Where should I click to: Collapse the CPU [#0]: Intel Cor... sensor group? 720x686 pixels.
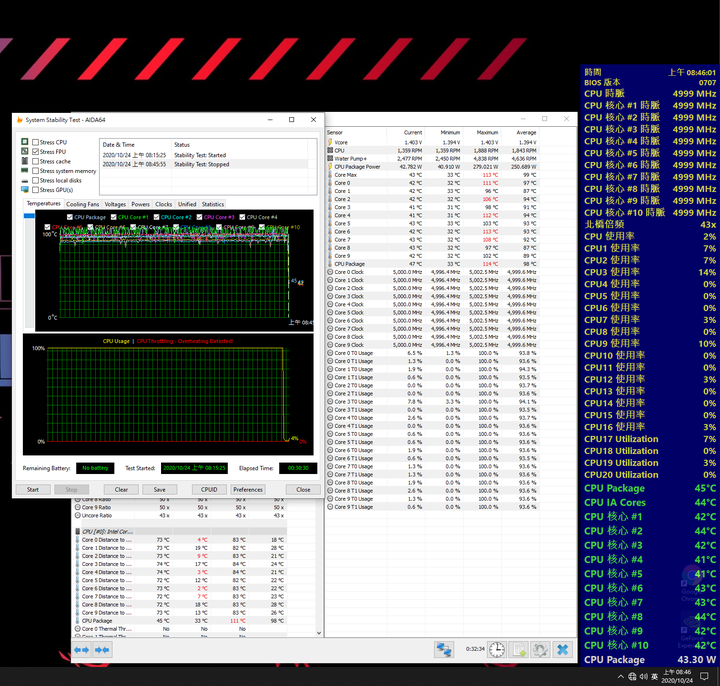78,531
